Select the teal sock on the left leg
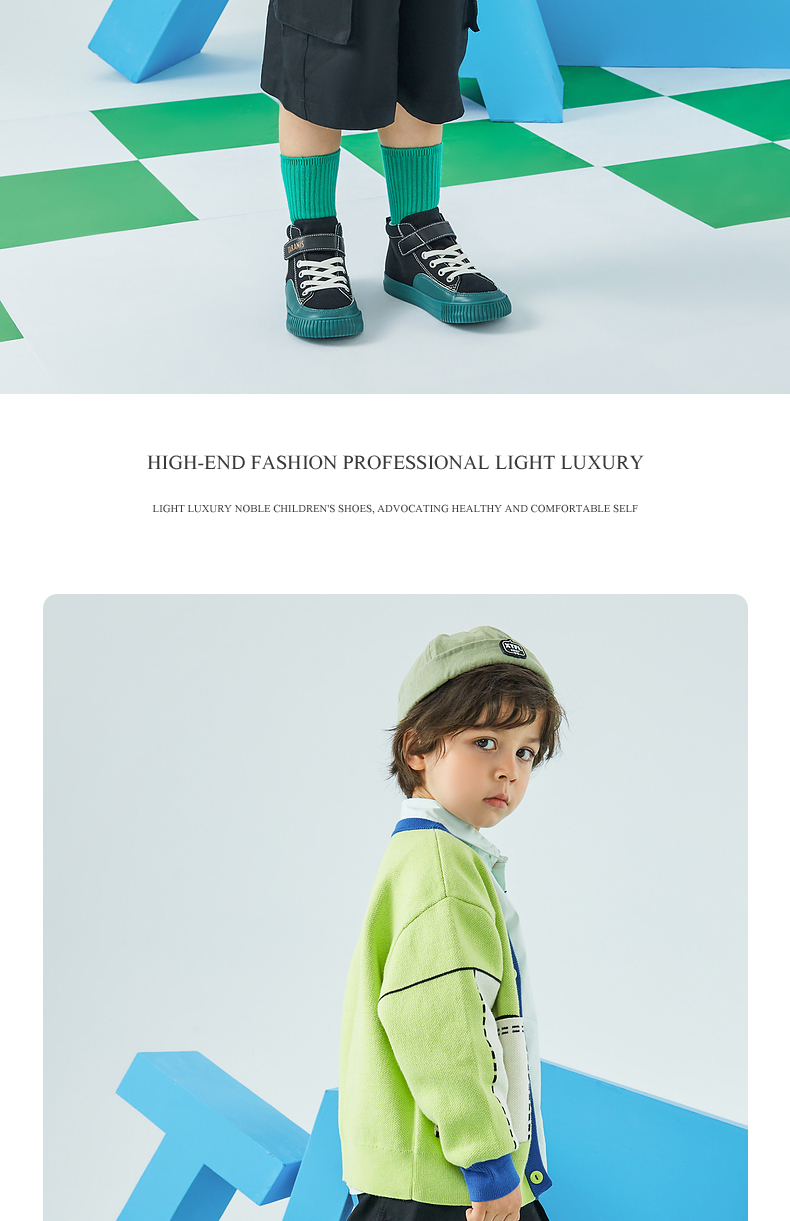The image size is (790, 1221). pos(309,186)
